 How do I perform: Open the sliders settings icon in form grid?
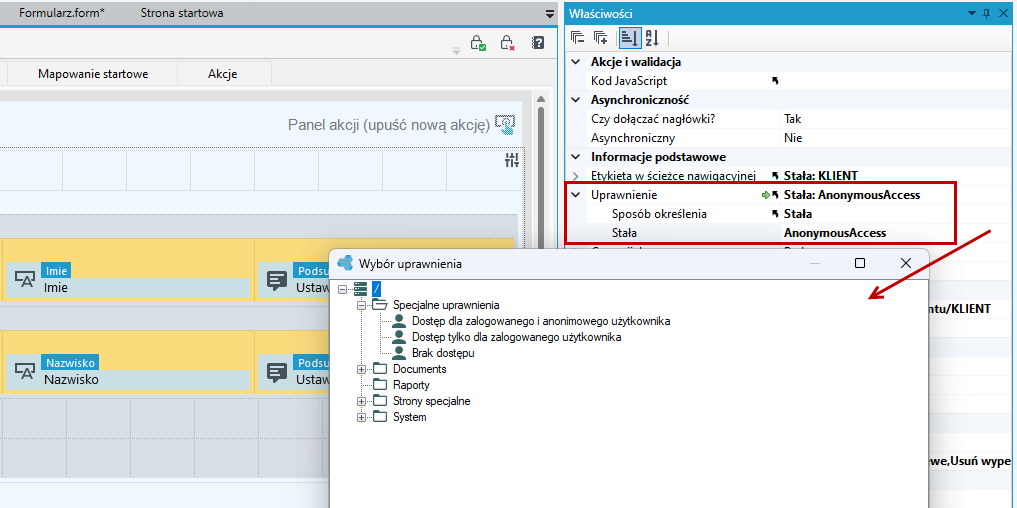click(512, 160)
